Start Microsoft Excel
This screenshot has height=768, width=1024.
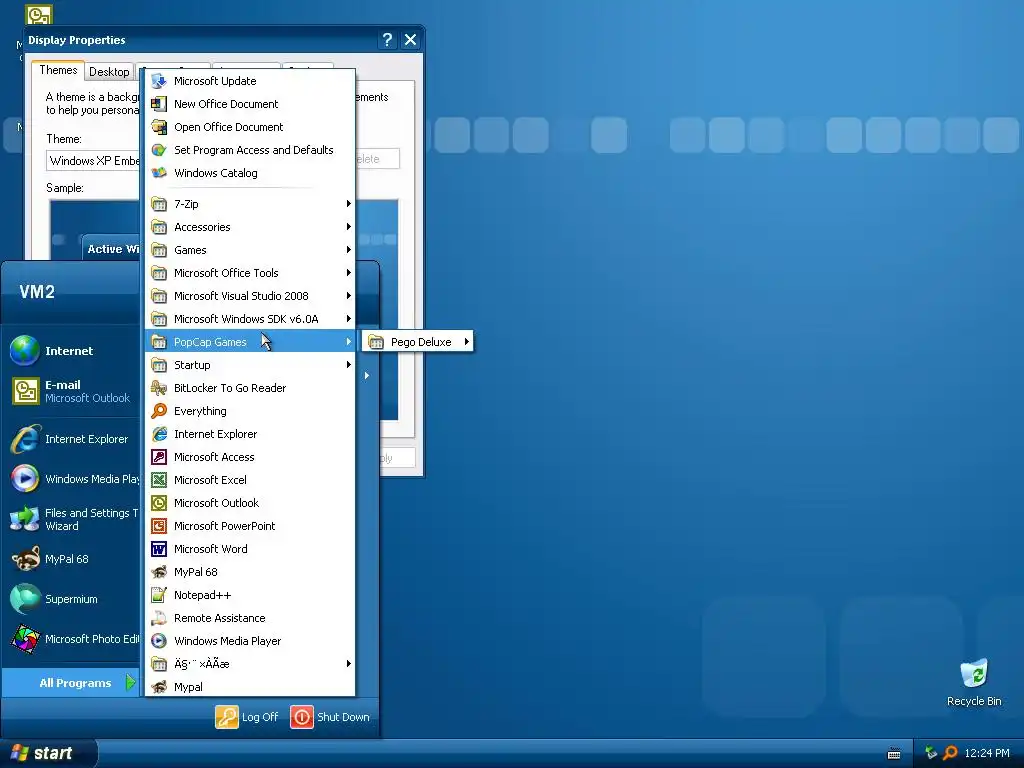250,480
